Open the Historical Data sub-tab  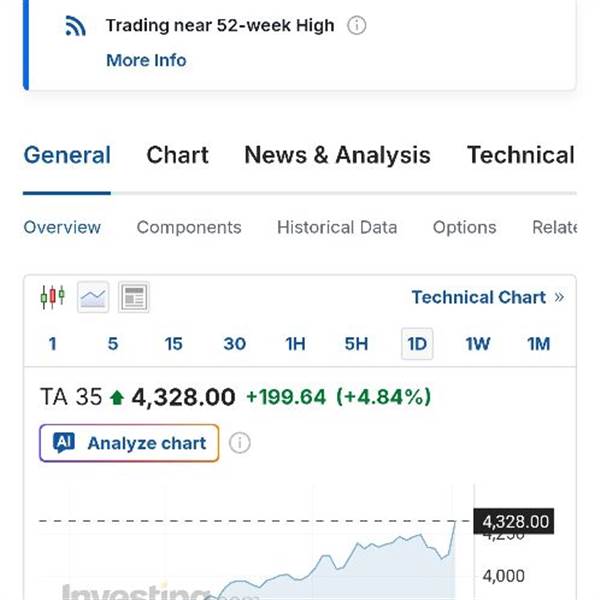click(x=337, y=227)
